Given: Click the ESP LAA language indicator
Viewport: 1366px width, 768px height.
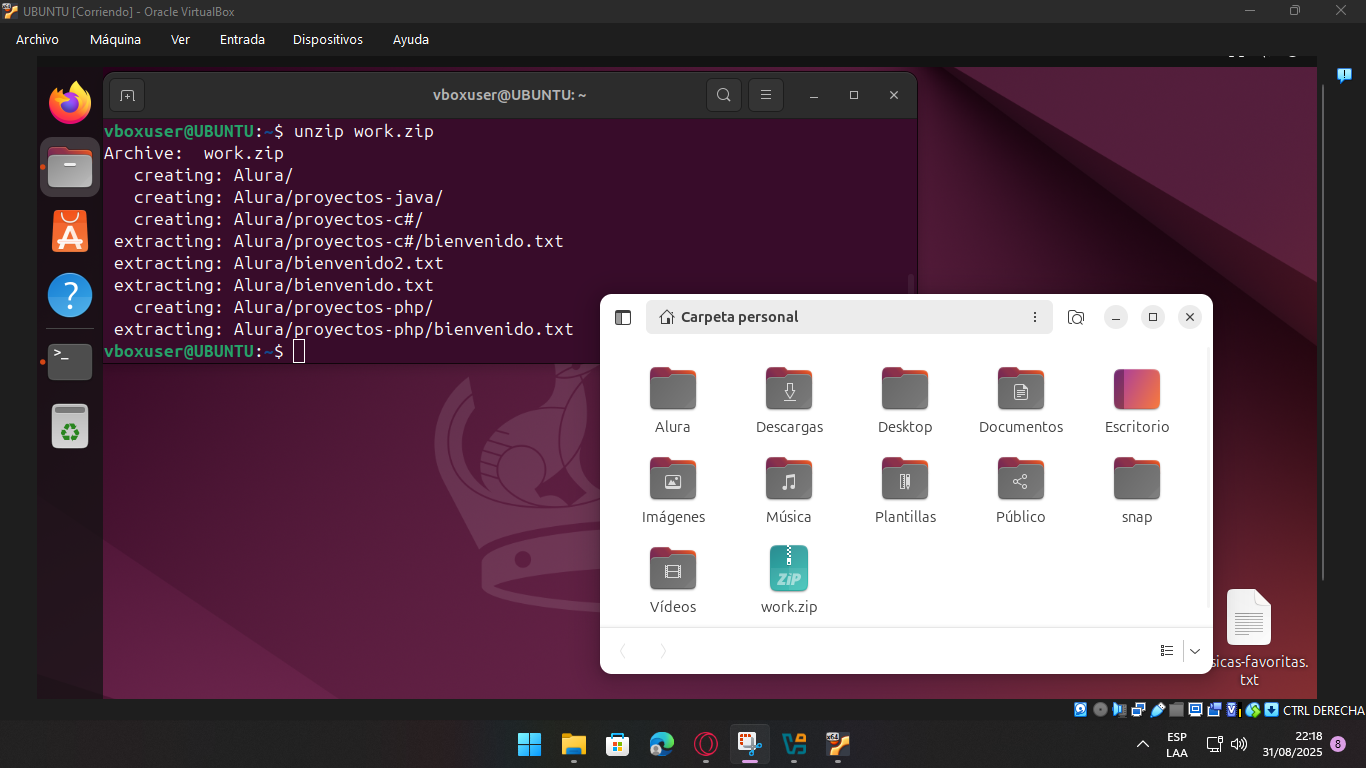Looking at the screenshot, I should [x=1177, y=744].
